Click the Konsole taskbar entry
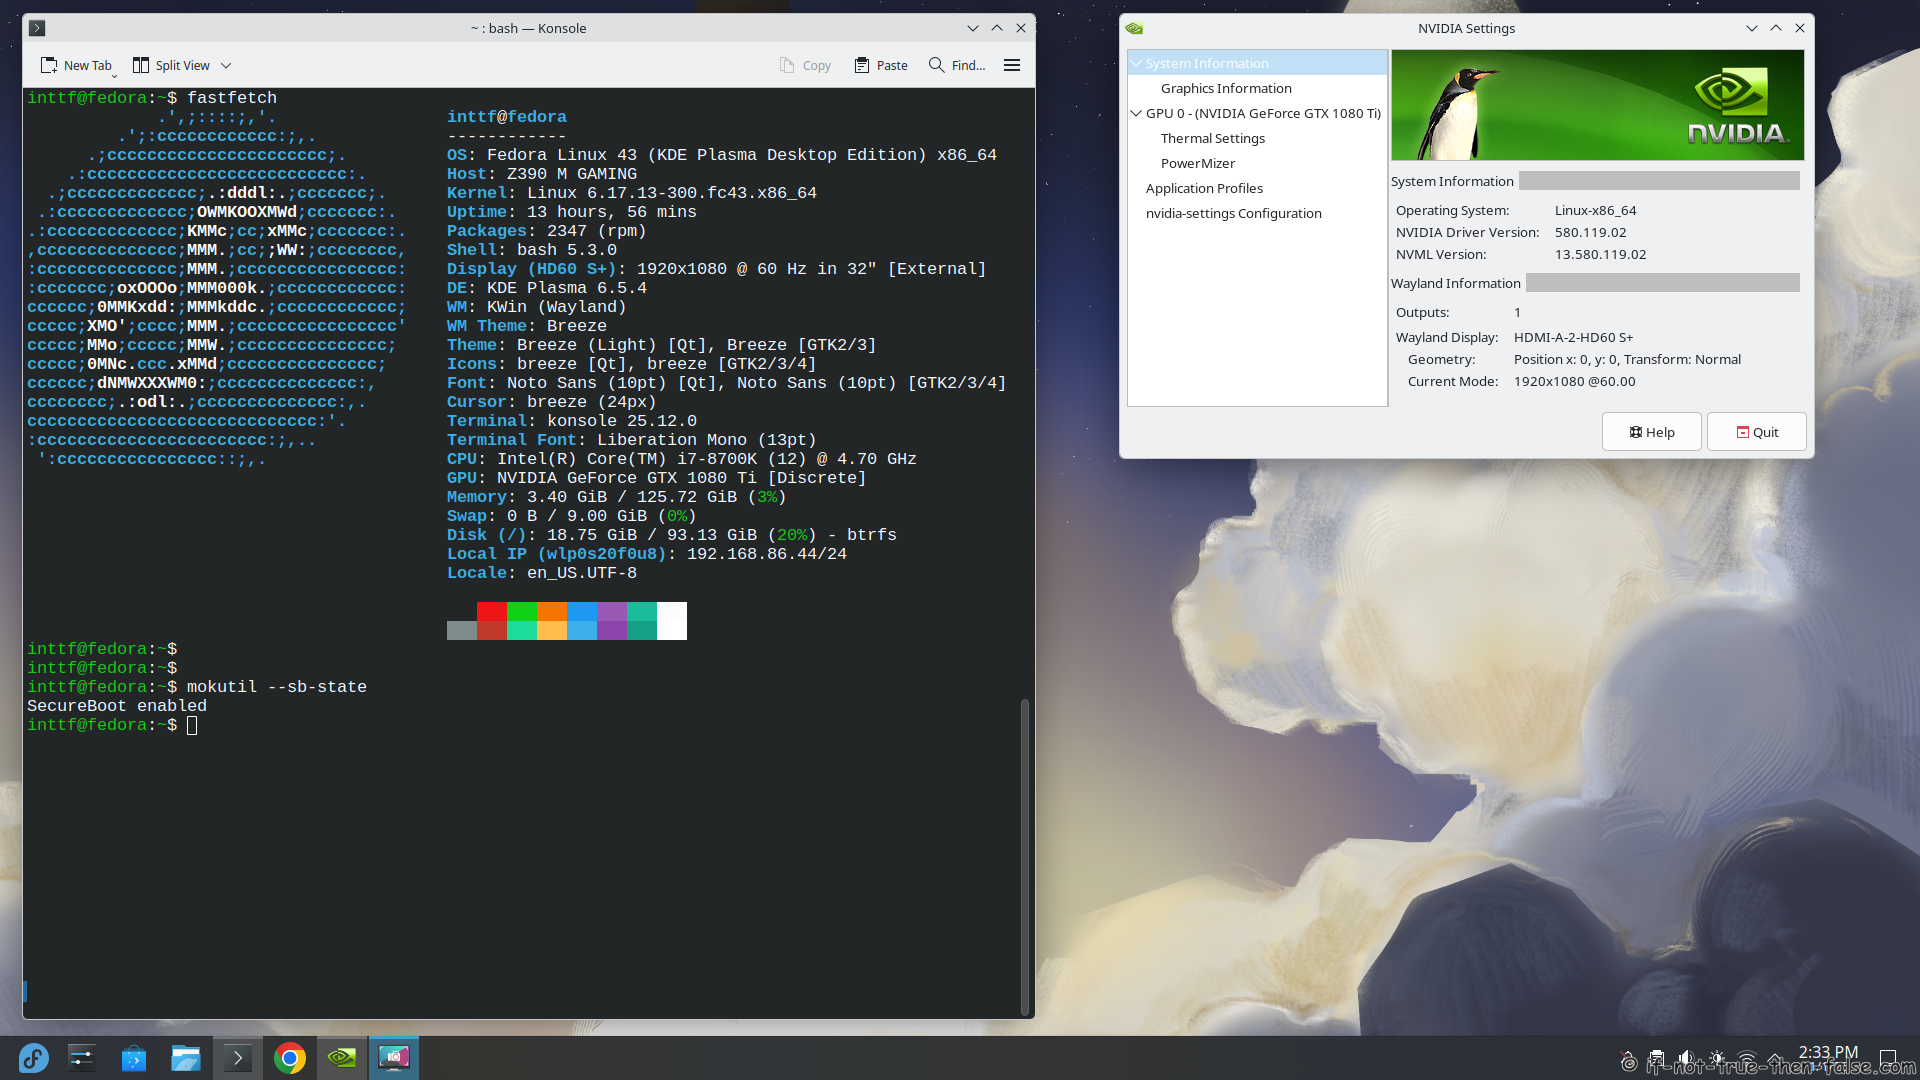1920x1080 pixels. coord(238,1058)
